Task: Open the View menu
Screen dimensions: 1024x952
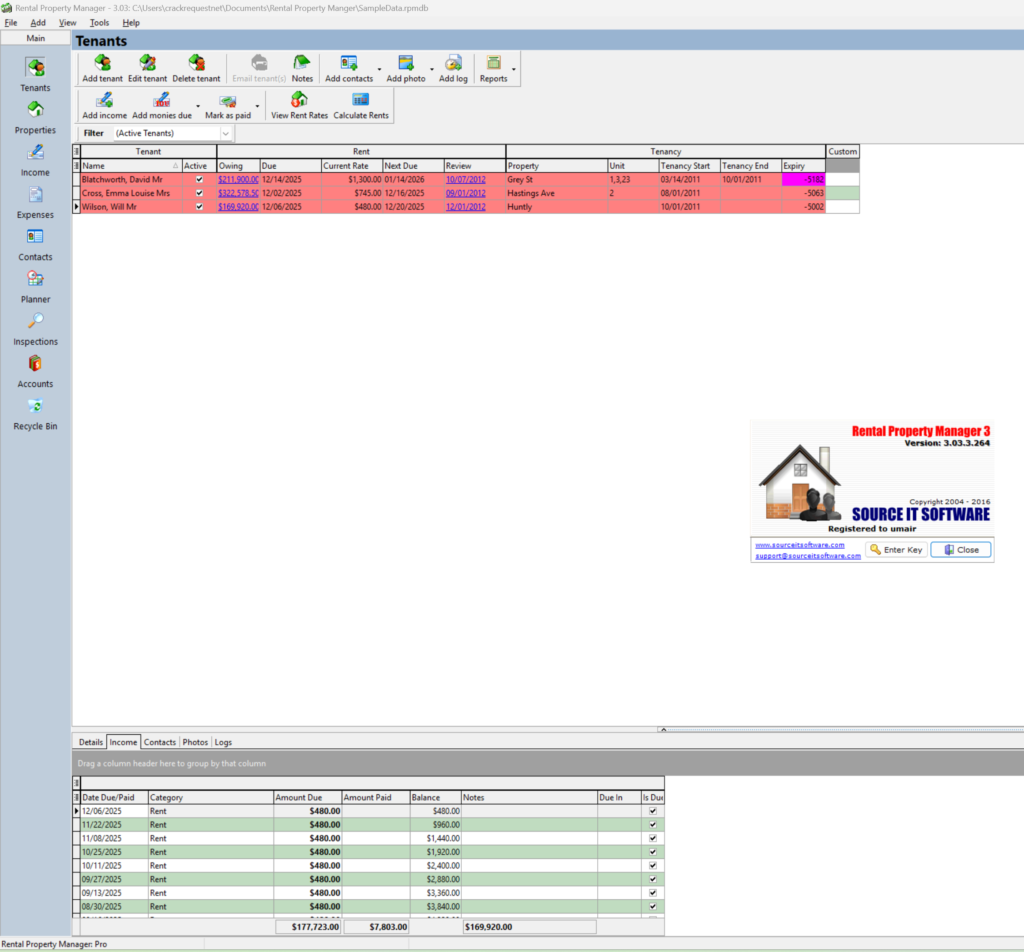Action: click(x=67, y=22)
